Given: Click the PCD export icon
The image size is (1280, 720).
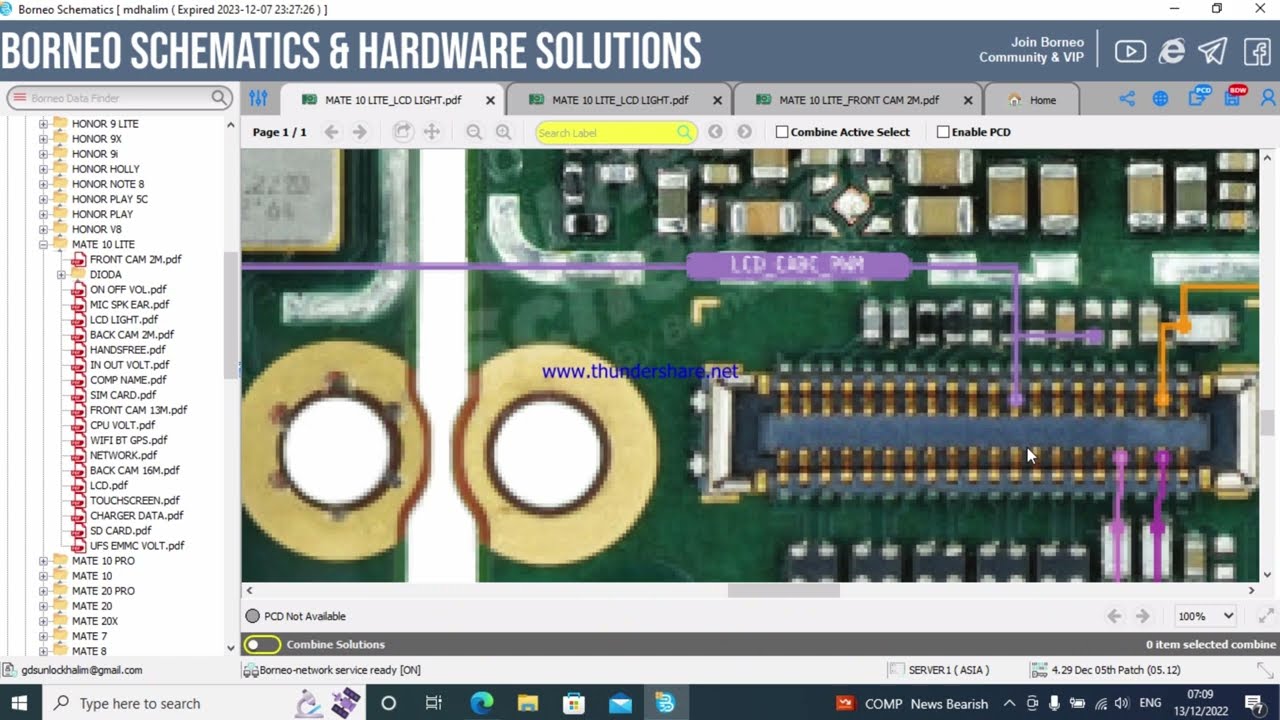Looking at the screenshot, I should [x=1199, y=97].
